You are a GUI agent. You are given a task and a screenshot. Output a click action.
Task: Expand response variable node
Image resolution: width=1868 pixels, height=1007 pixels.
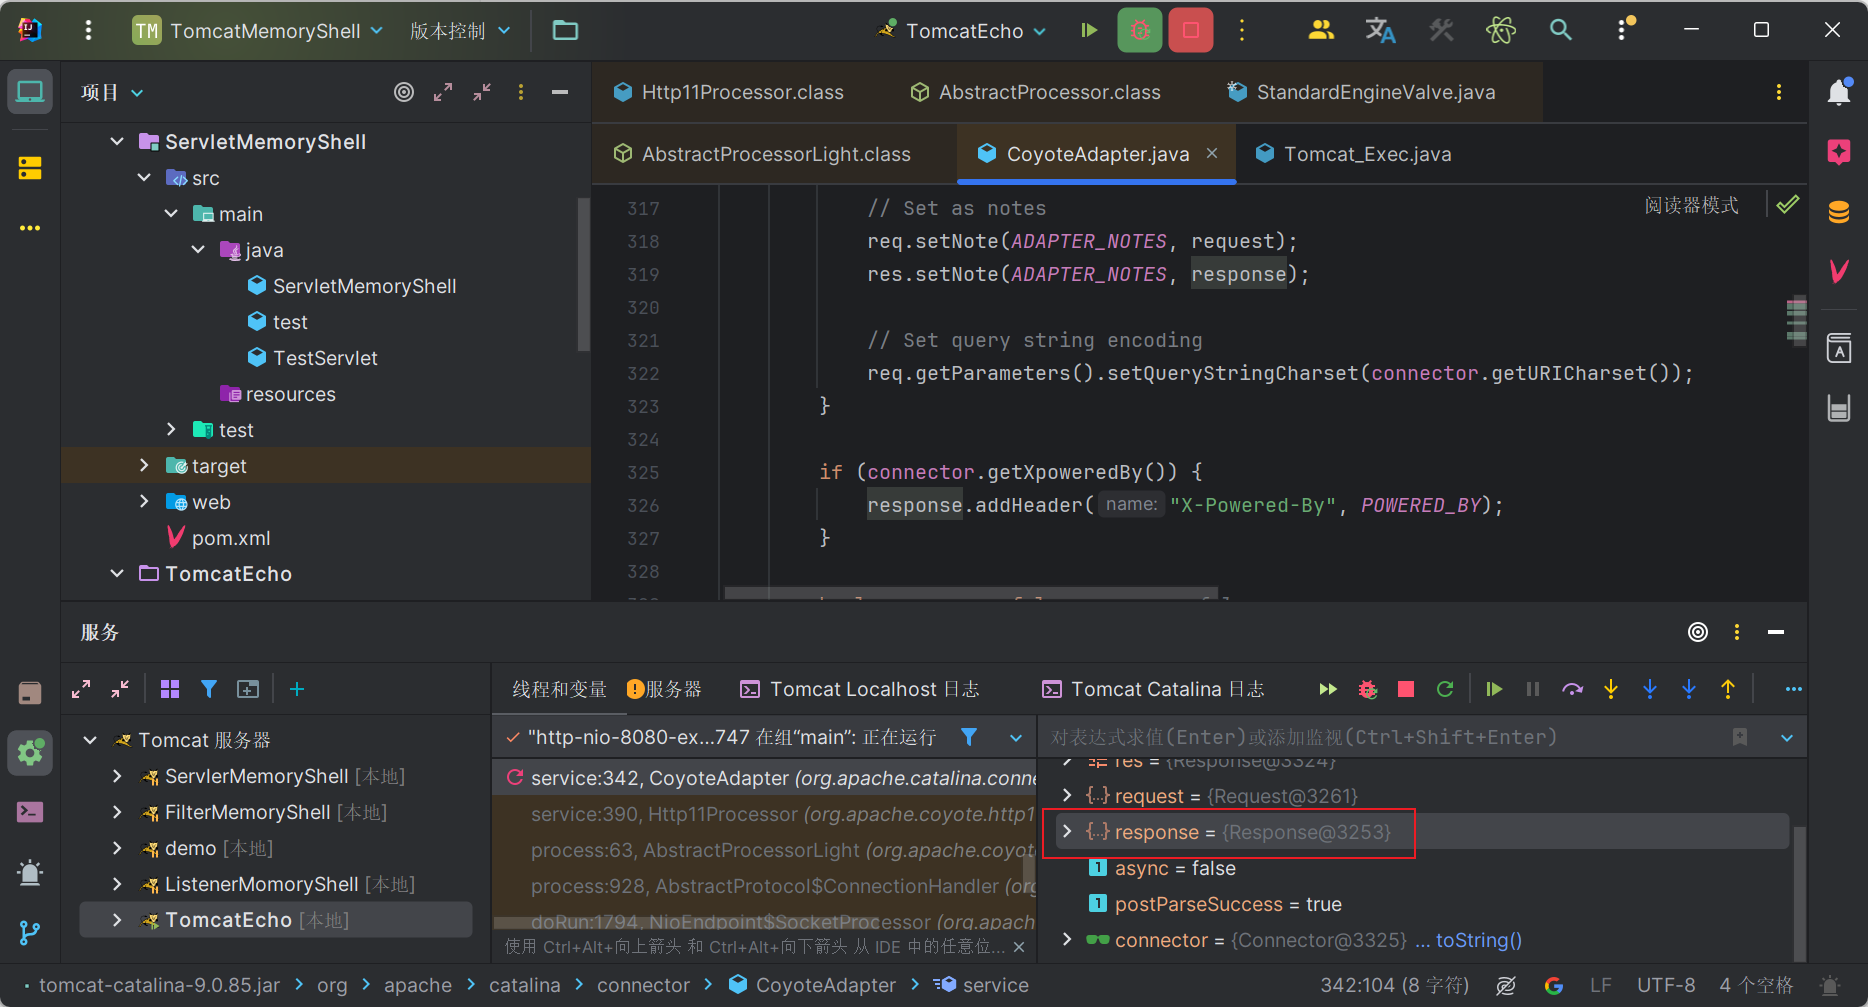[x=1067, y=832]
